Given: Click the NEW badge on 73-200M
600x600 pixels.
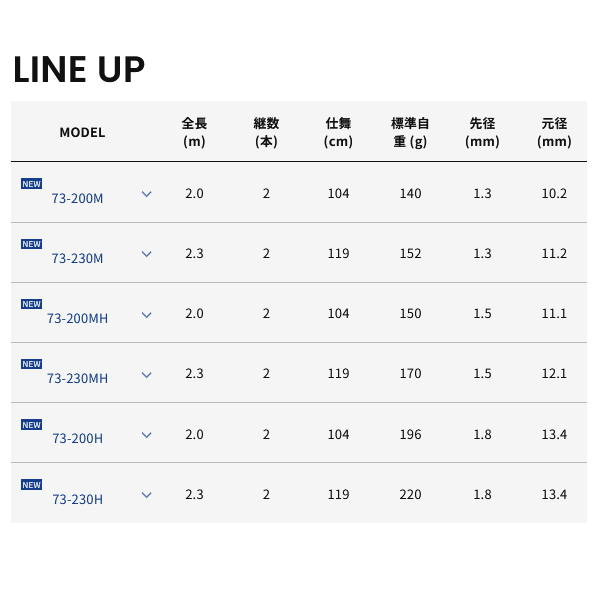Looking at the screenshot, I should click(x=31, y=184).
